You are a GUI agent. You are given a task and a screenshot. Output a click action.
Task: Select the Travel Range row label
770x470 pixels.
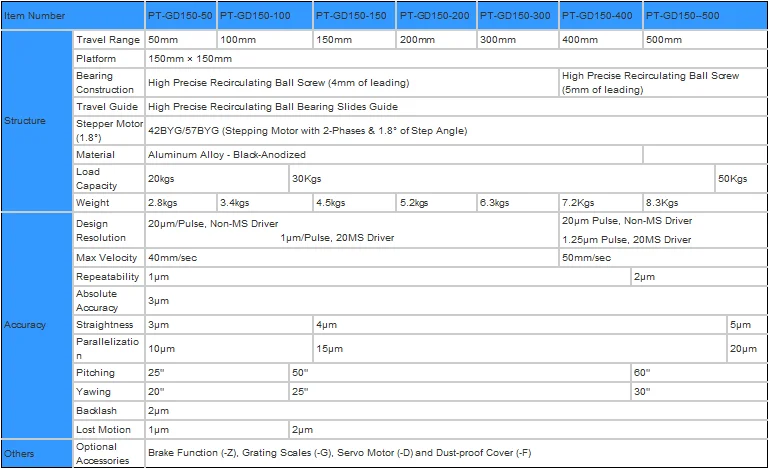108,40
